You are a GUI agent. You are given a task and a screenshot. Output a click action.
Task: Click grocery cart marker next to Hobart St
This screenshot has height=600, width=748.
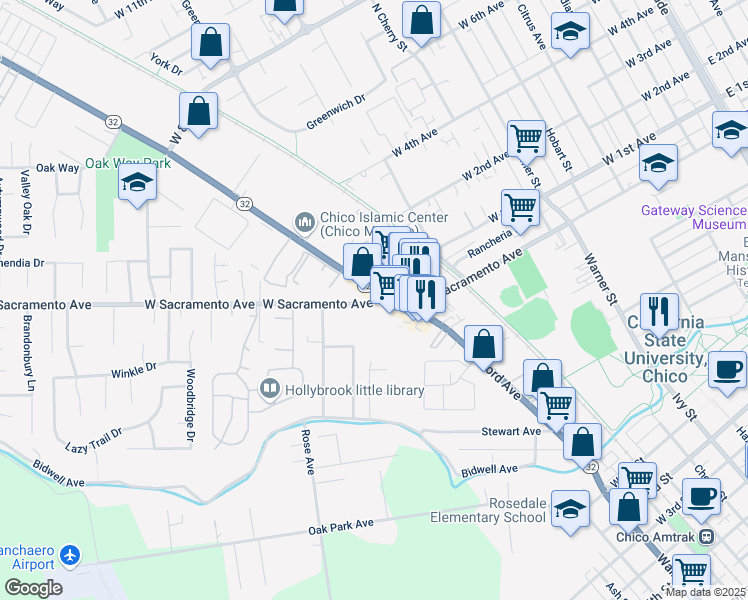pos(526,140)
